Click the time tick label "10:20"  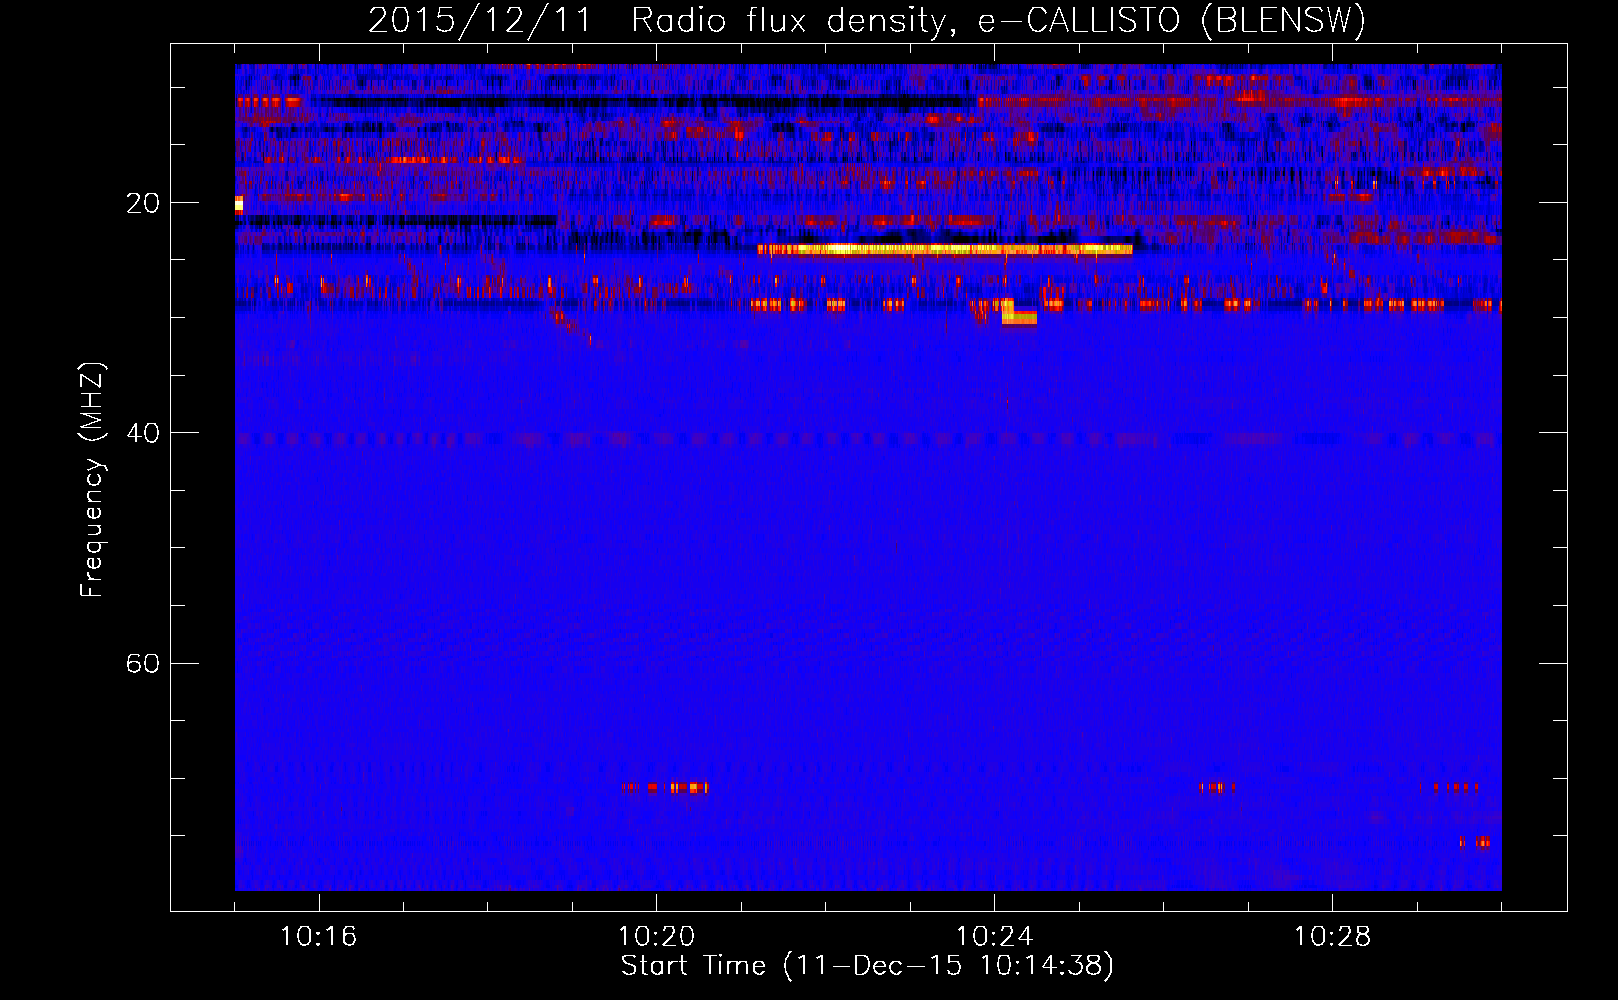point(657,937)
